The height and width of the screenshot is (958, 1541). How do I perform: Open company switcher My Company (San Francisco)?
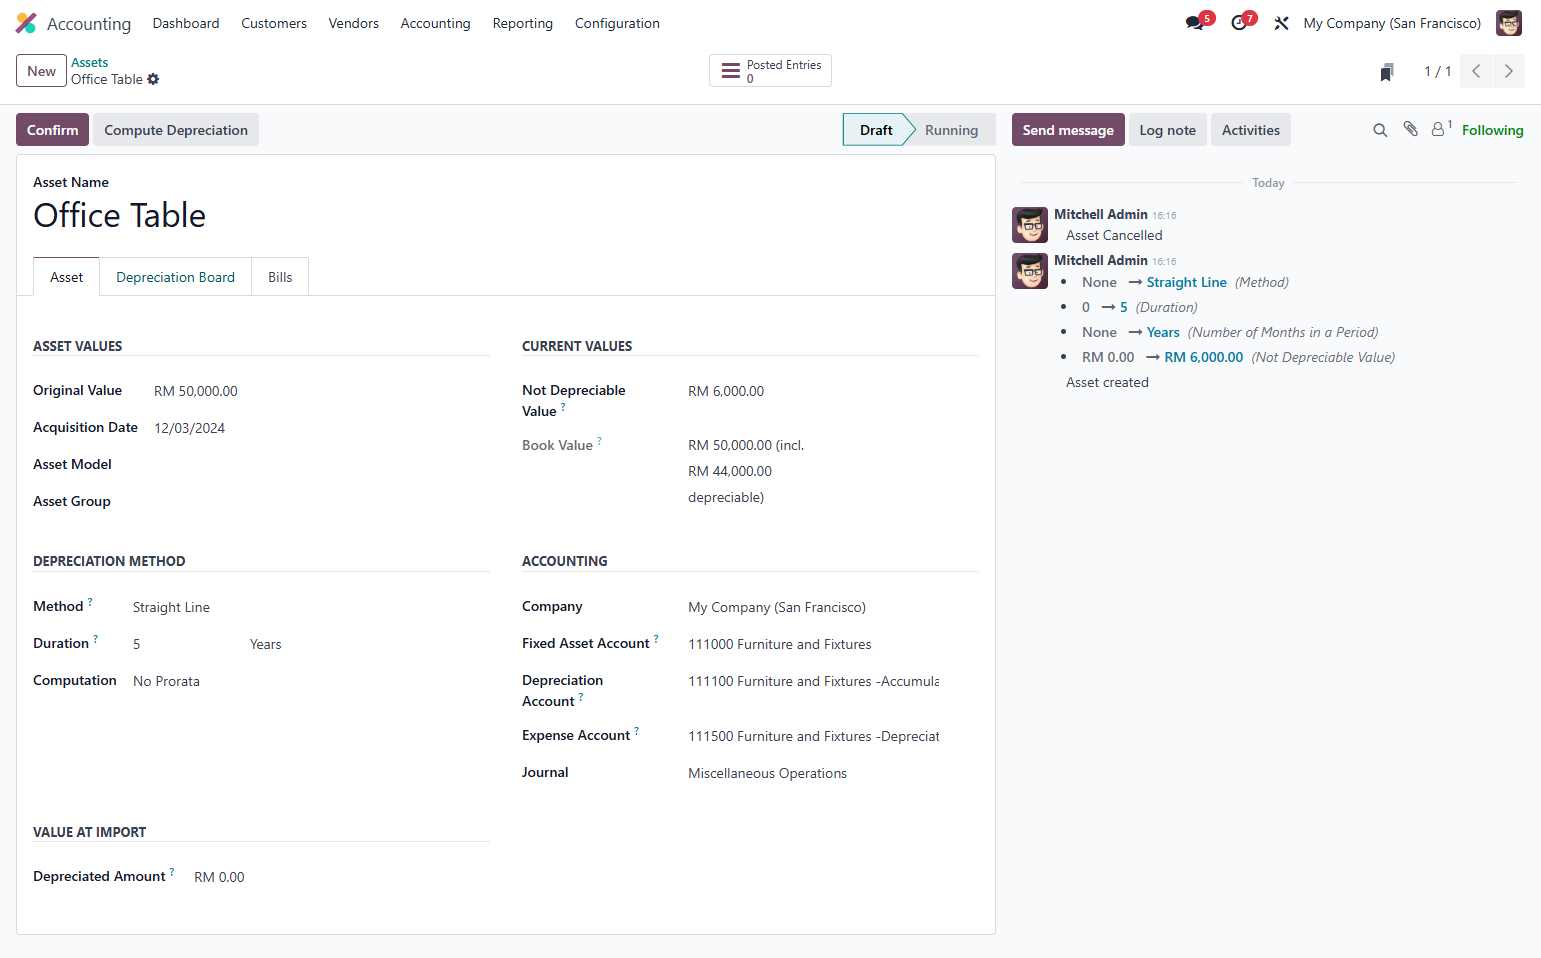[1392, 23]
